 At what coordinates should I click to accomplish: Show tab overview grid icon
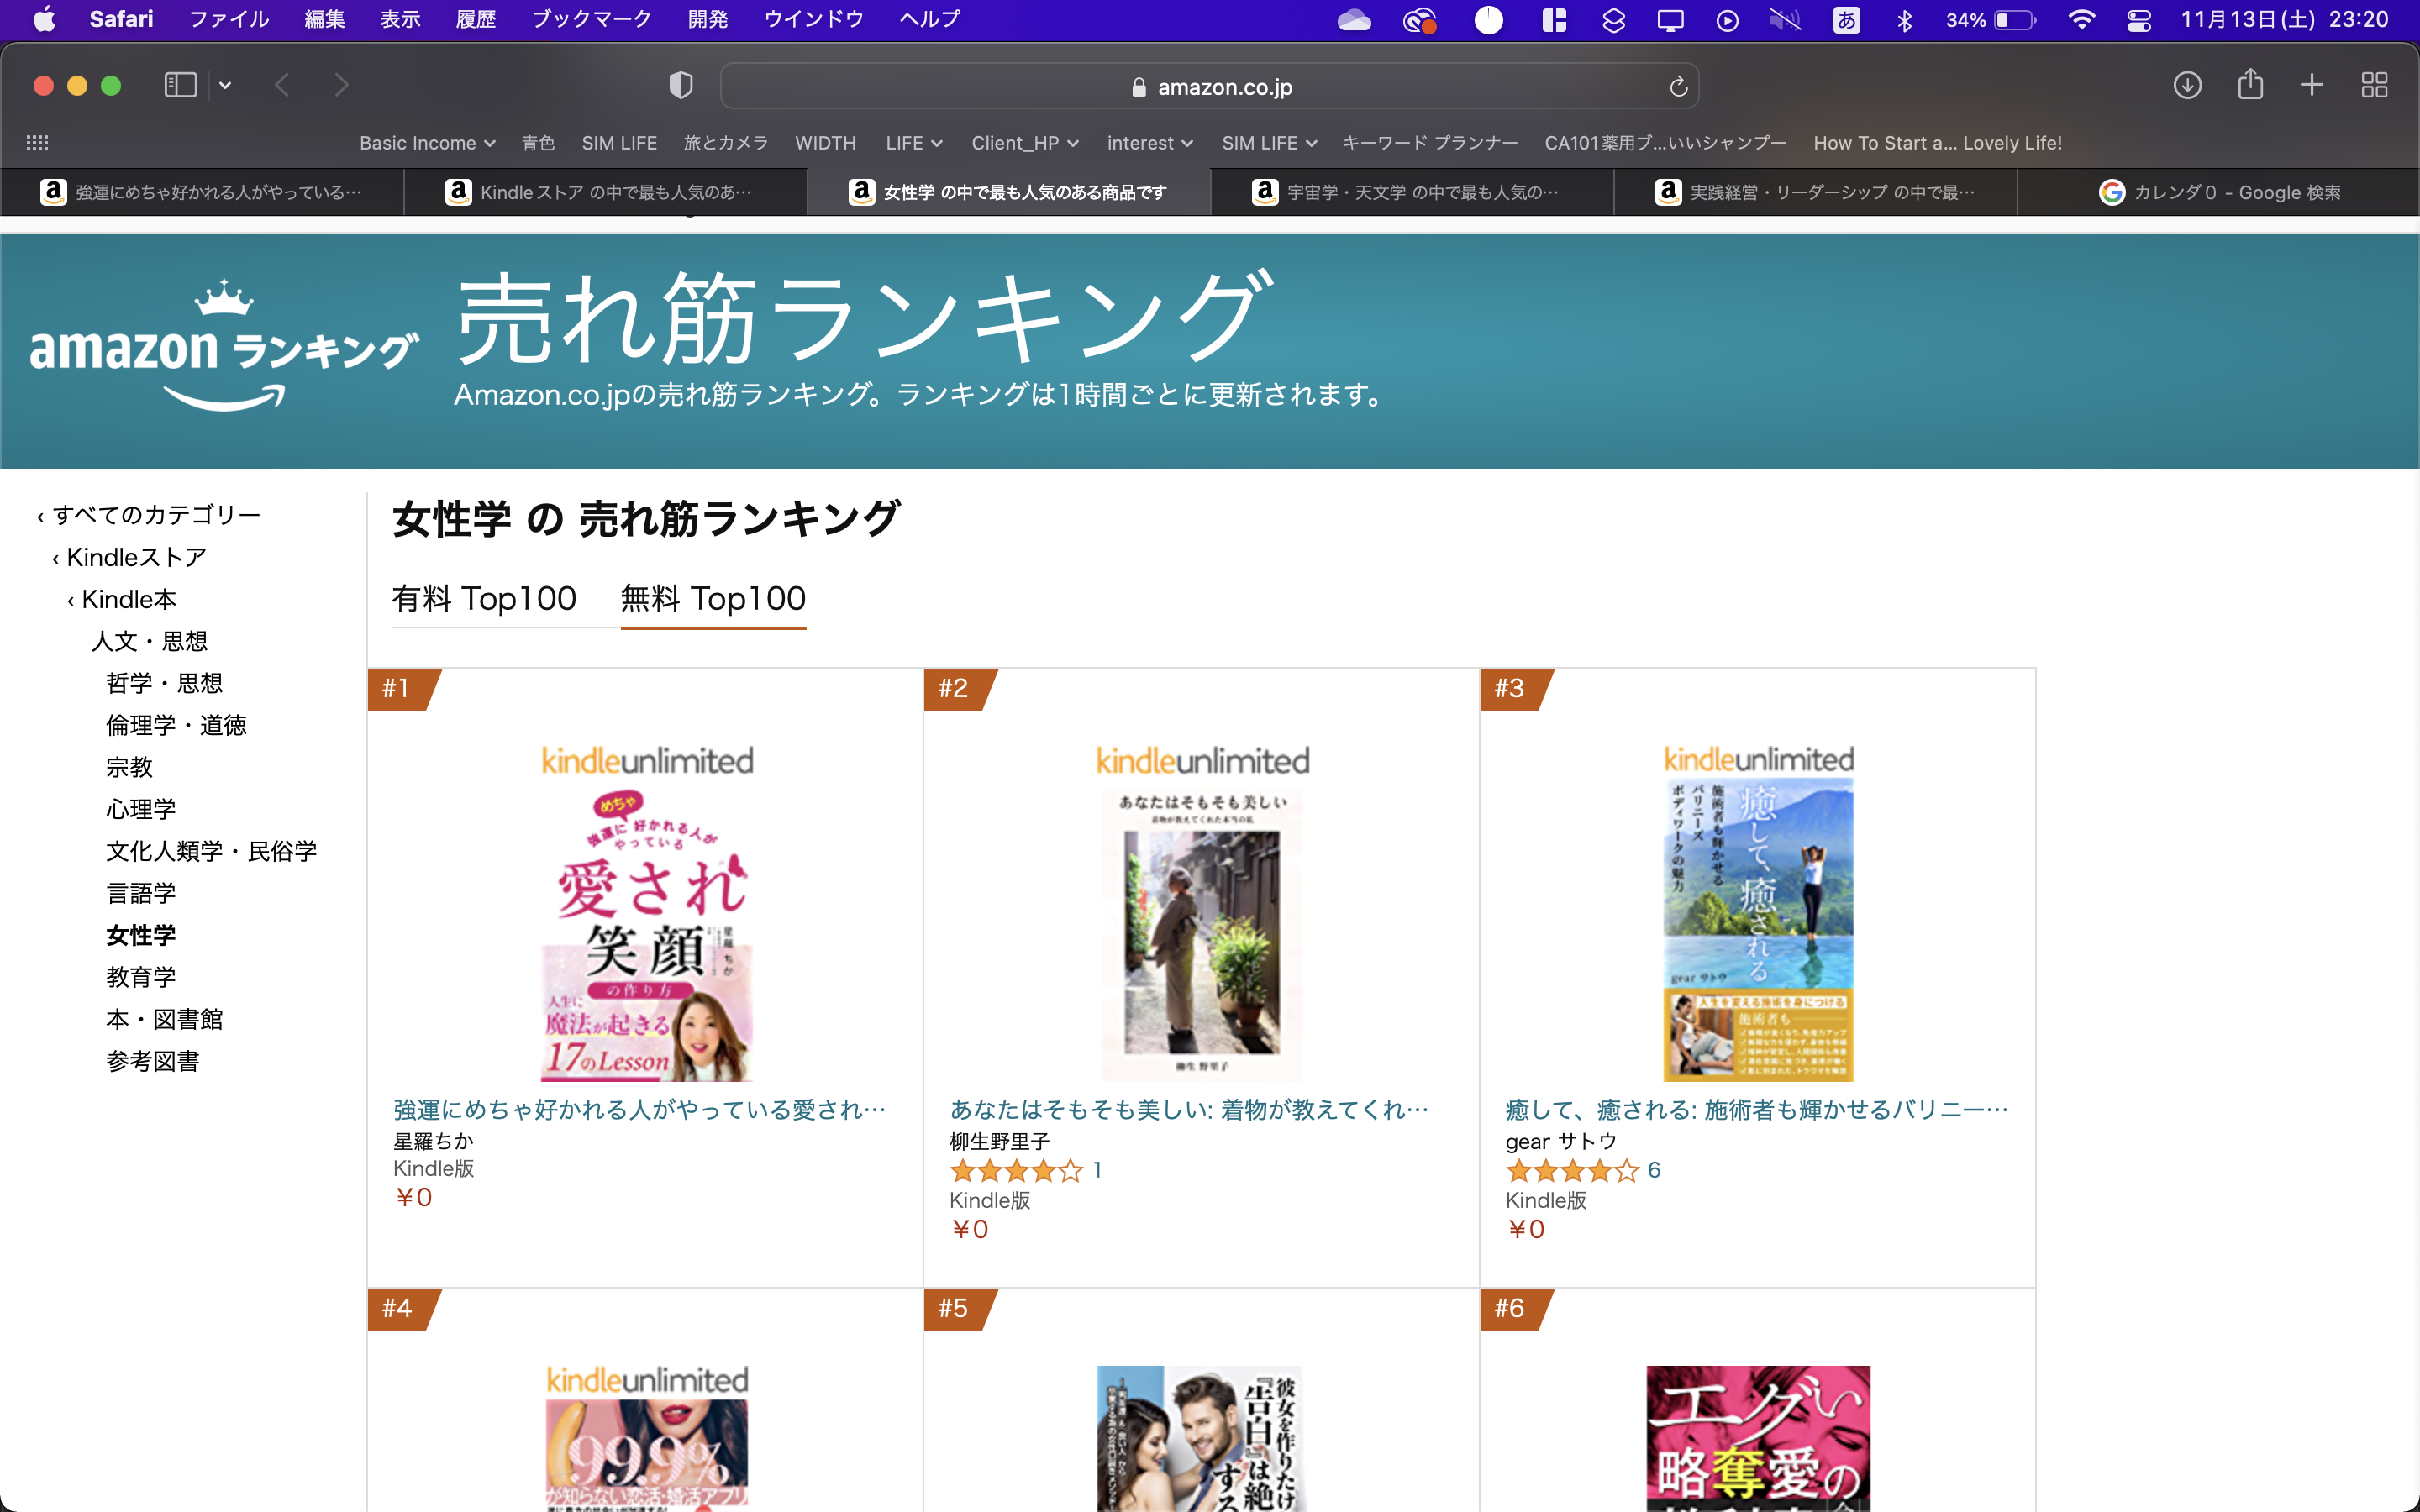[2374, 85]
